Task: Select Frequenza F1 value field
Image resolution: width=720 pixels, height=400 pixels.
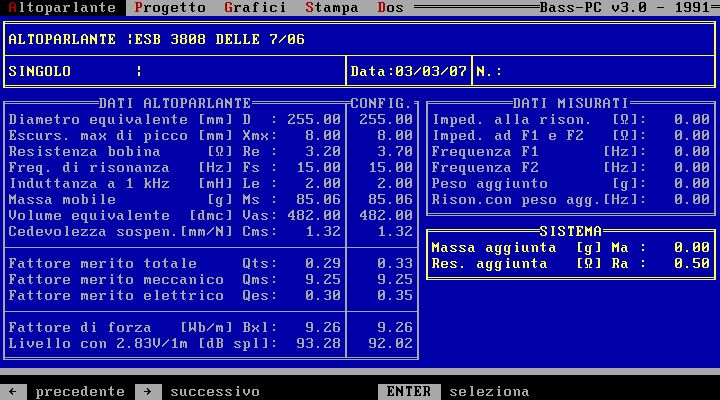Action: click(x=692, y=152)
